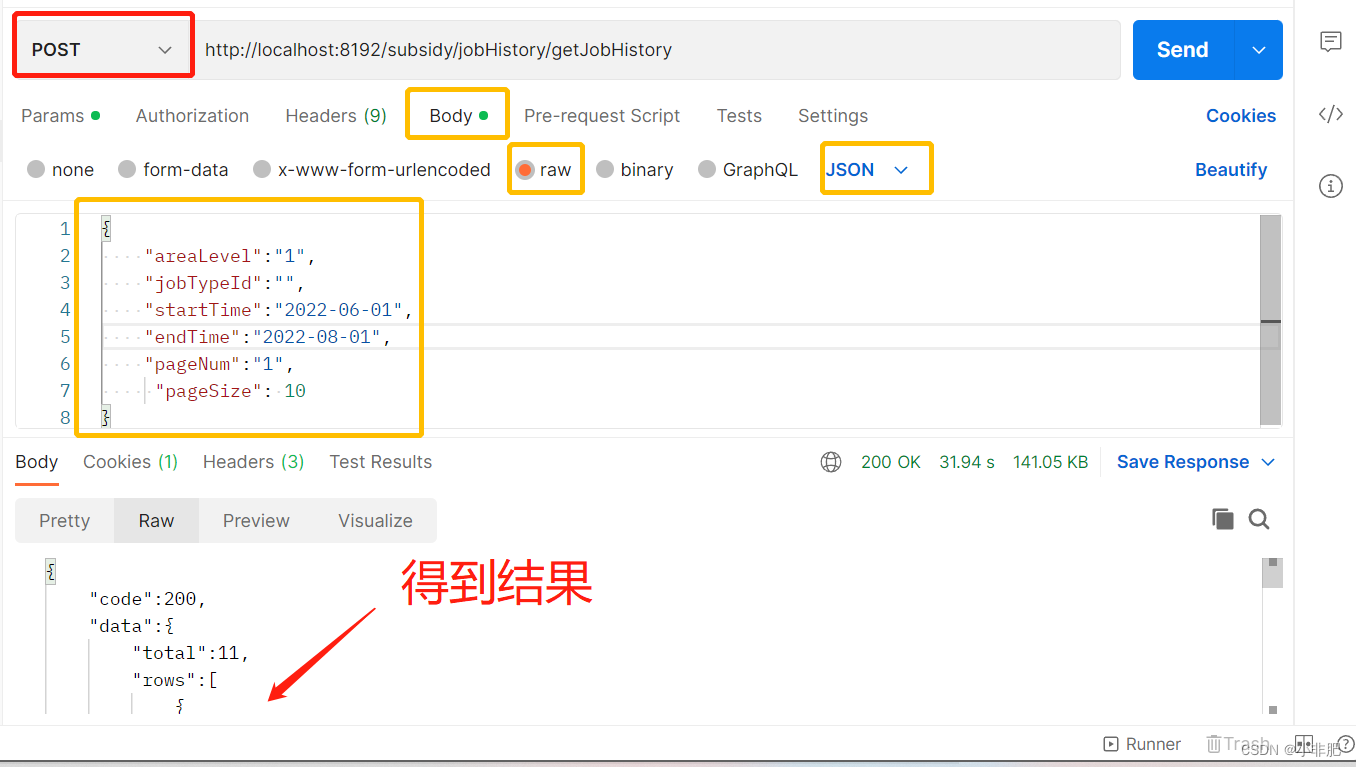
Task: Open the Runner from status bar
Action: pos(1141,744)
